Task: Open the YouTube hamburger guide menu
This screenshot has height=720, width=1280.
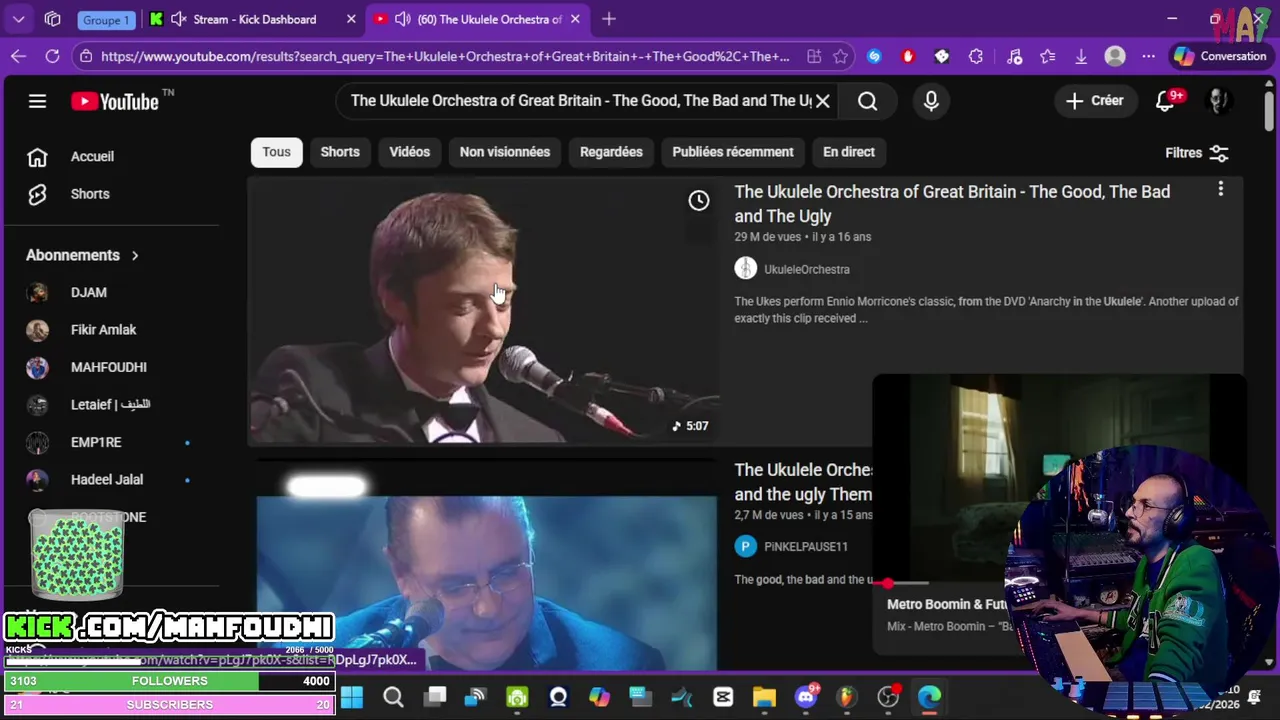Action: point(37,101)
